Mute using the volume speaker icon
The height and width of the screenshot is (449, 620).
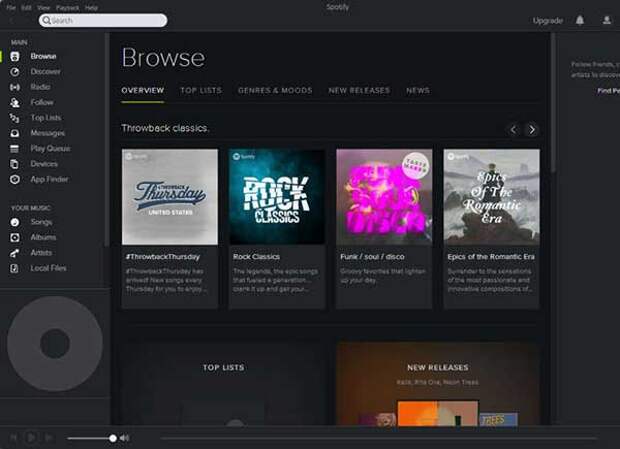pyautogui.click(x=125, y=438)
